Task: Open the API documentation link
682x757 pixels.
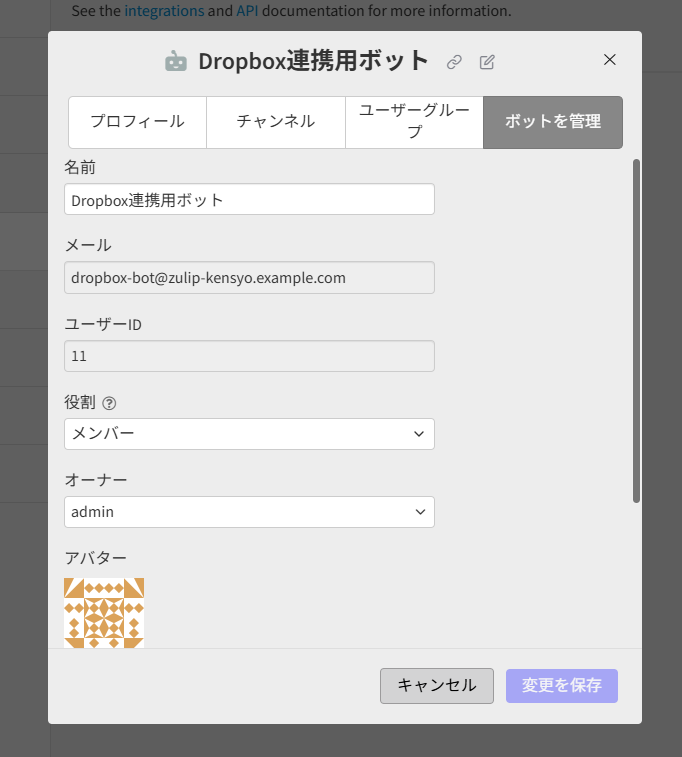Action: click(247, 12)
